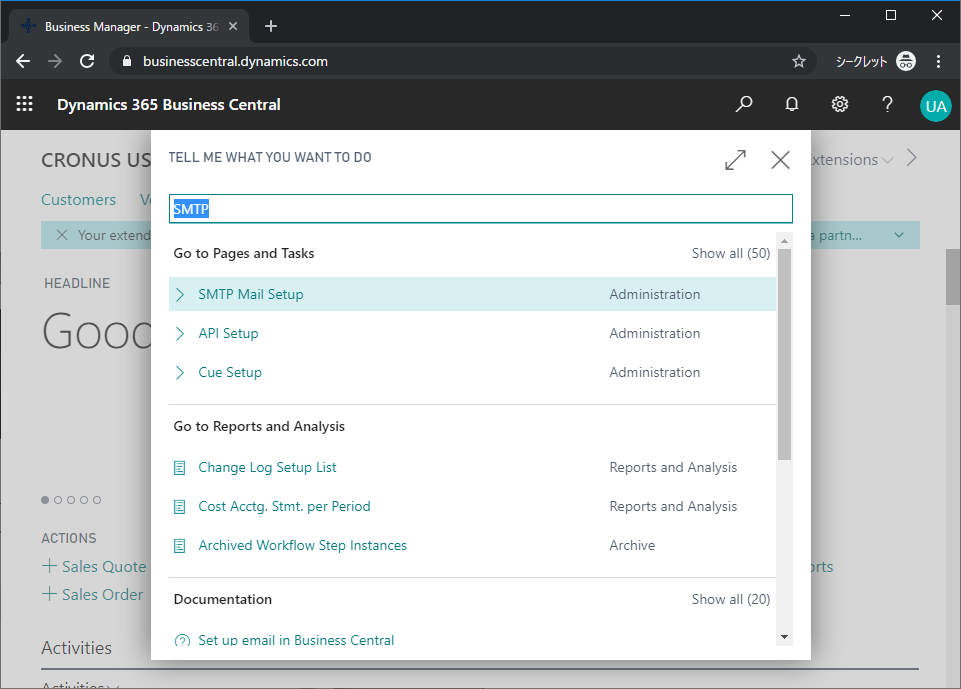Click the SMTP search input field
This screenshot has width=961, height=689.
pyautogui.click(x=480, y=209)
